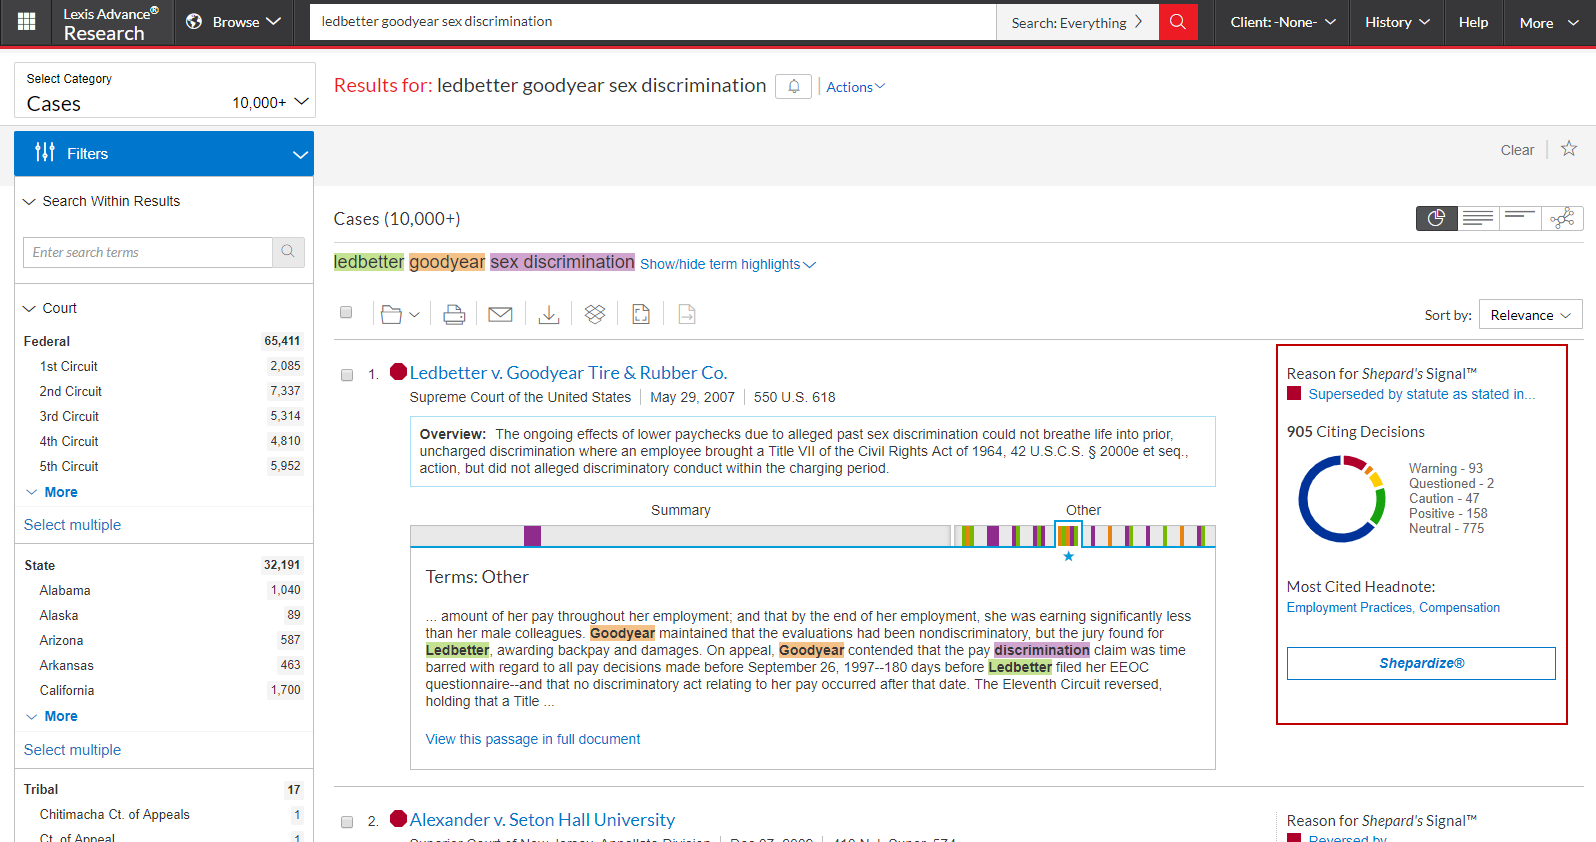Filter by 5th Circuit court
Viewport: 1596px width, 842px height.
coord(69,466)
